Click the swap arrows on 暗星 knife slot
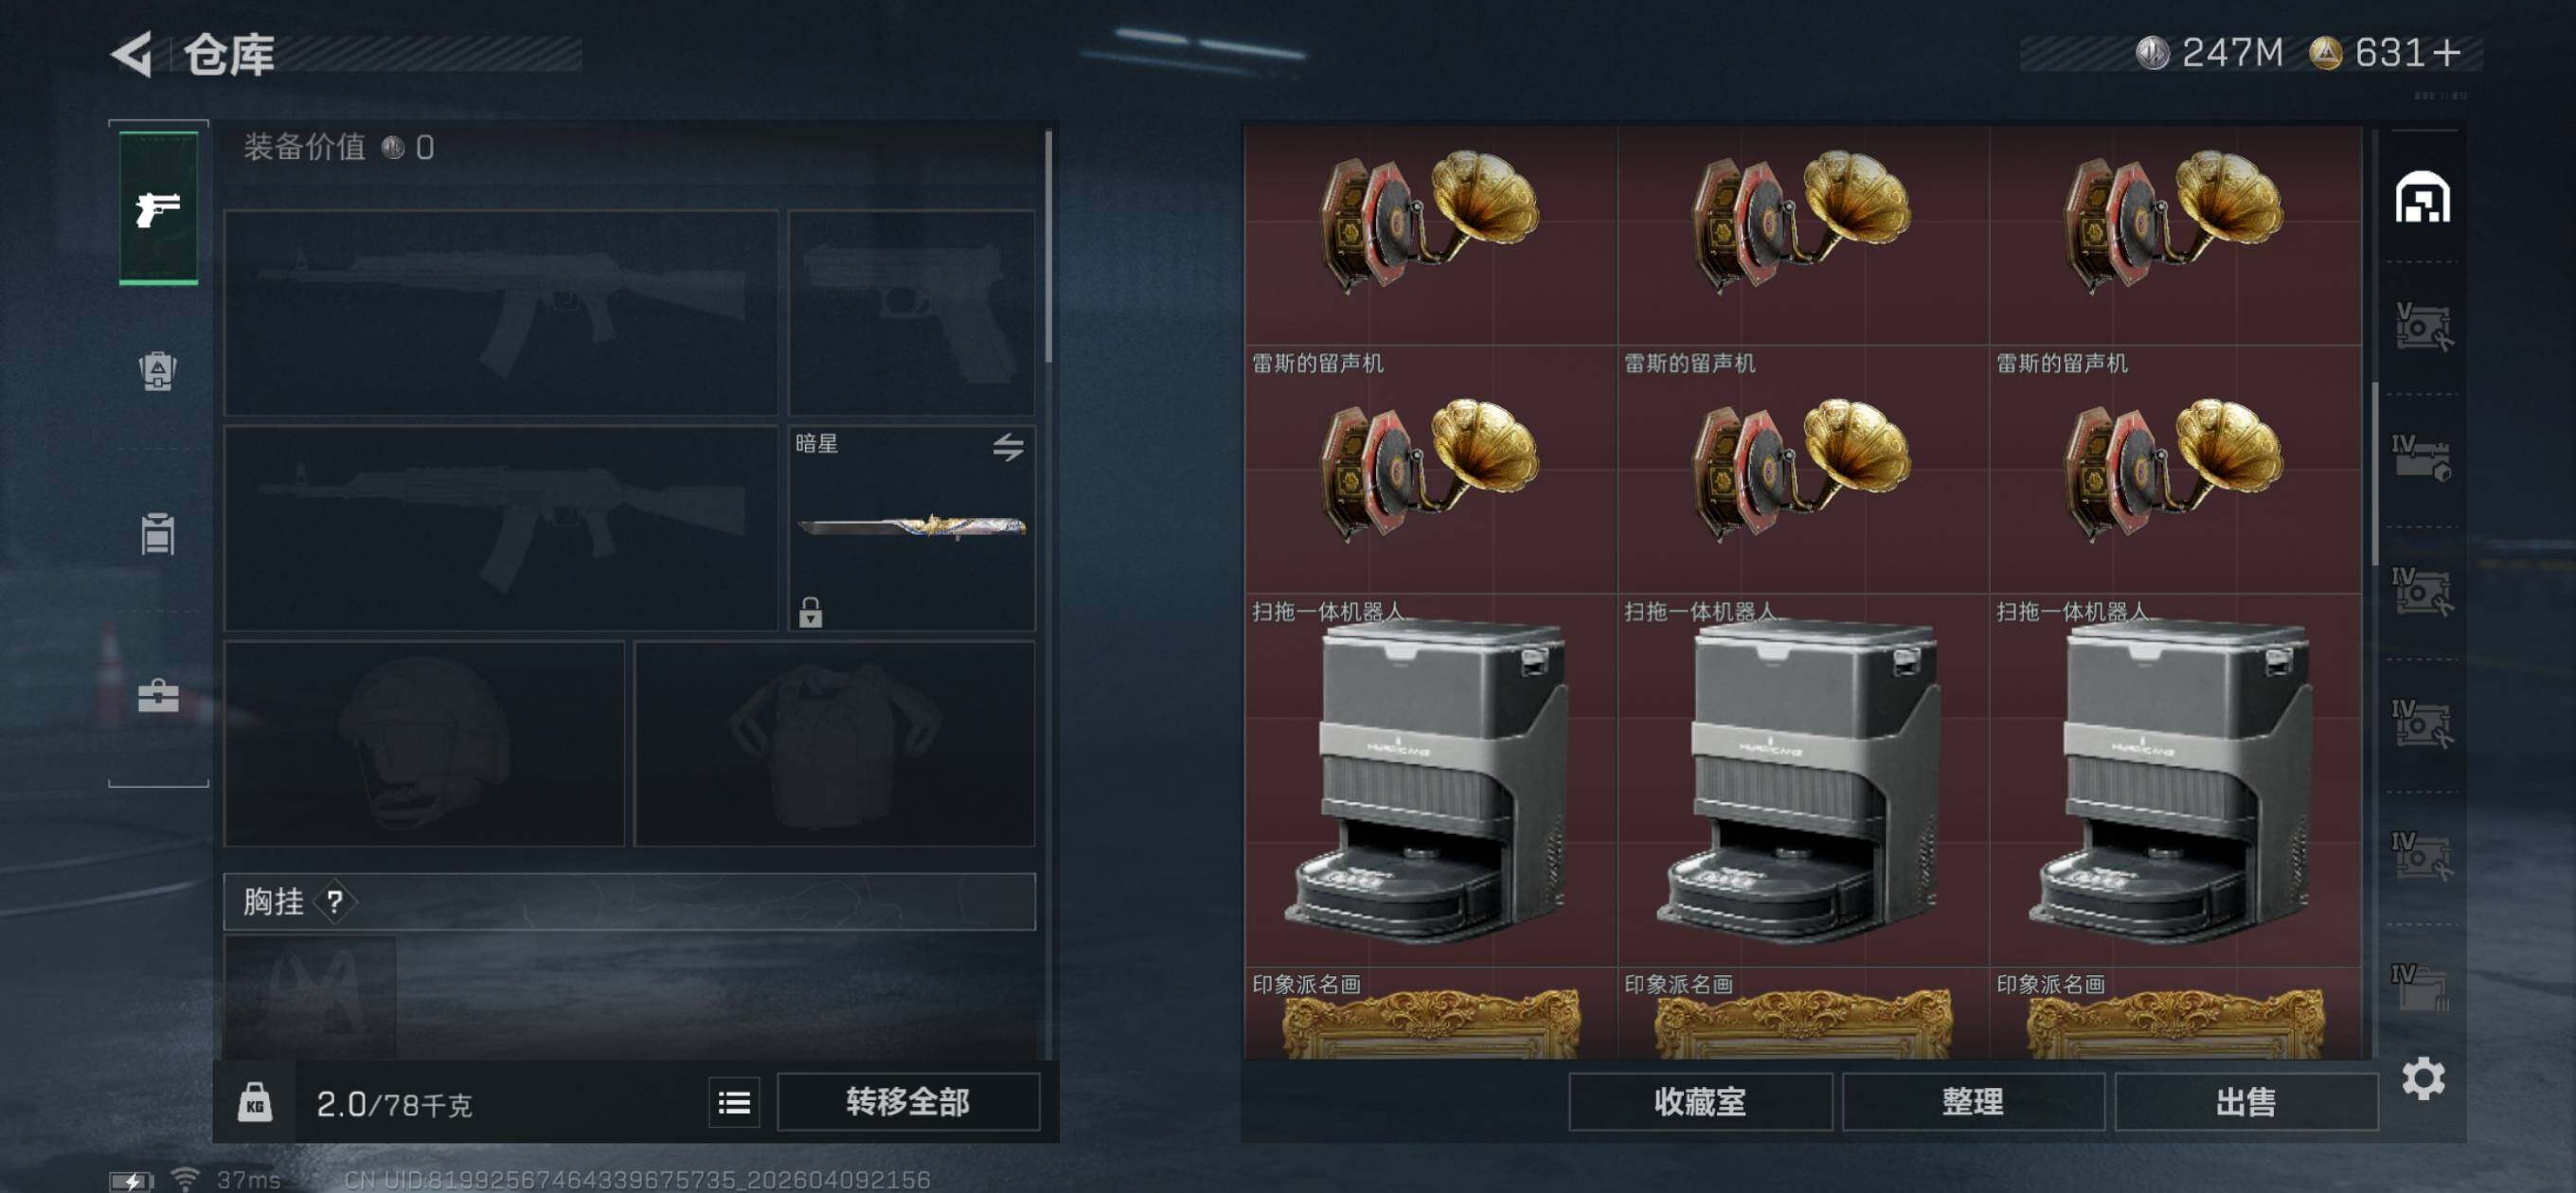2576x1193 pixels. point(1008,447)
